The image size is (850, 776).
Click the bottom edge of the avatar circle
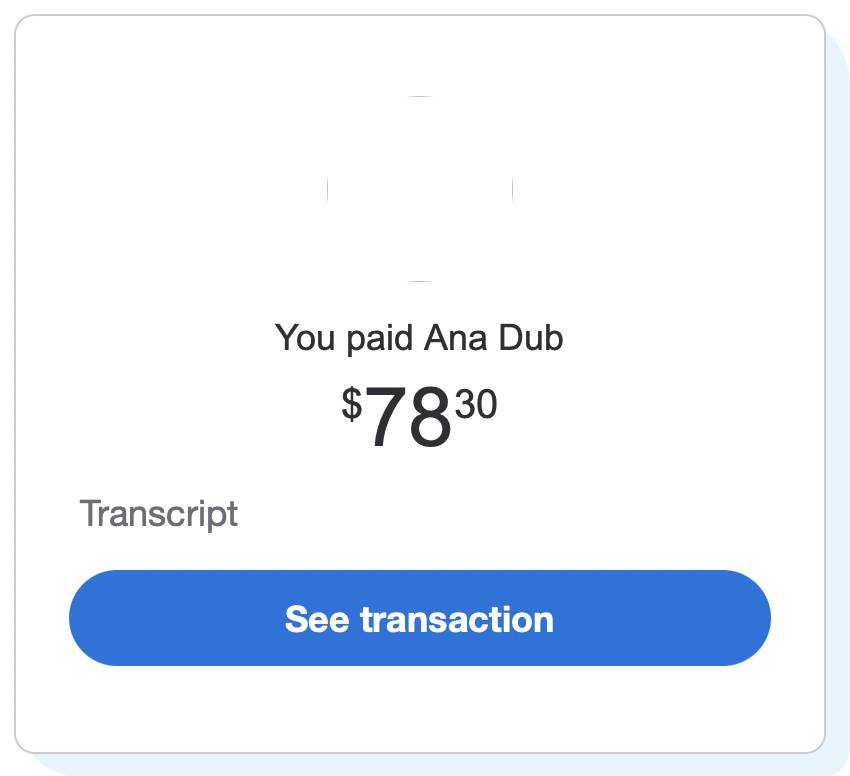pyautogui.click(x=420, y=280)
